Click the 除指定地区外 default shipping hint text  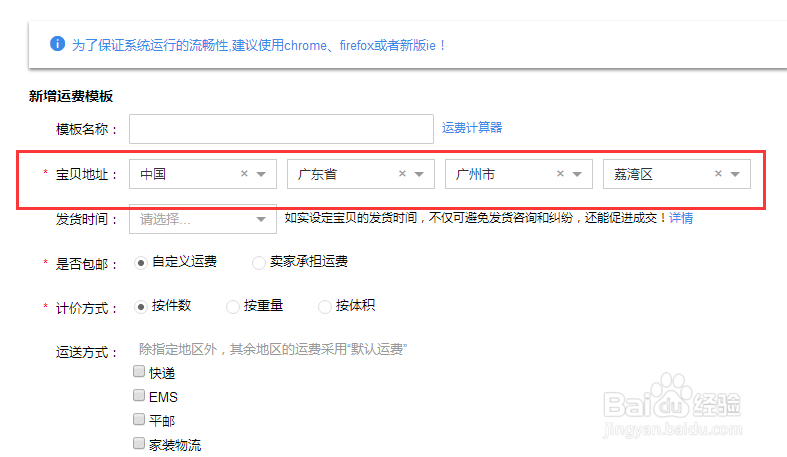tap(273, 349)
